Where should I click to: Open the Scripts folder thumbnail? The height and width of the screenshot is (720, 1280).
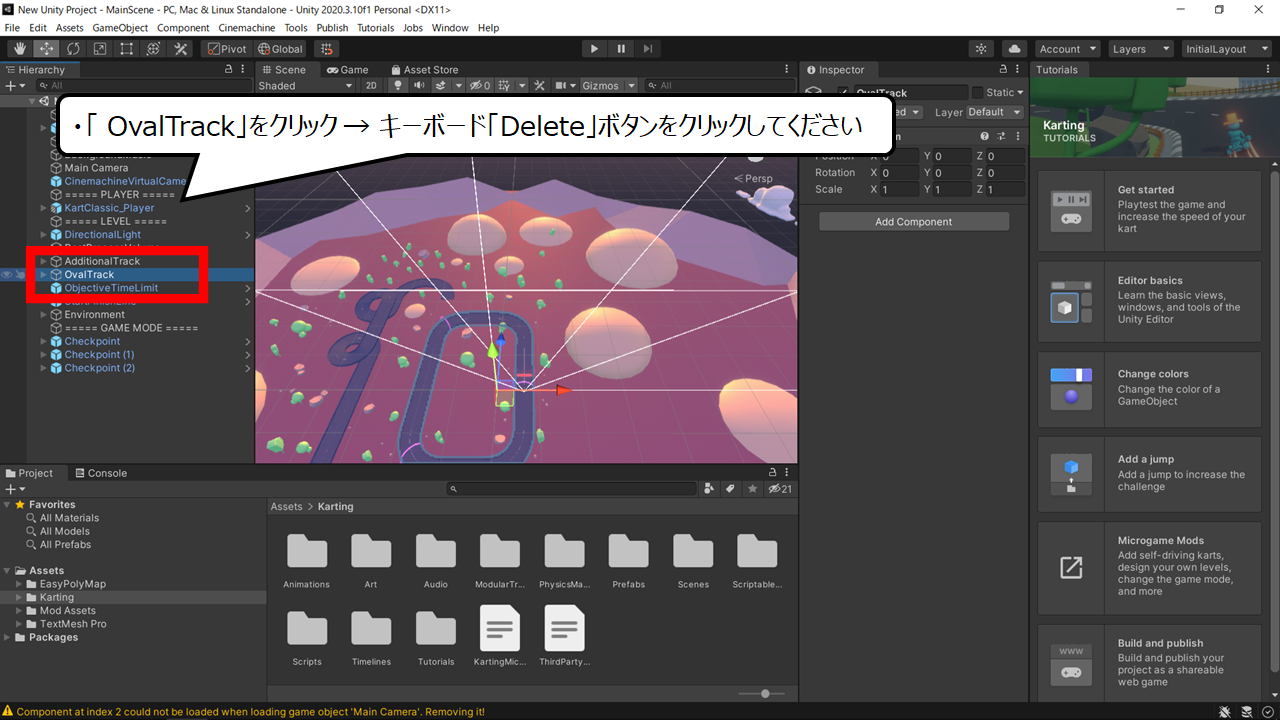coord(307,630)
